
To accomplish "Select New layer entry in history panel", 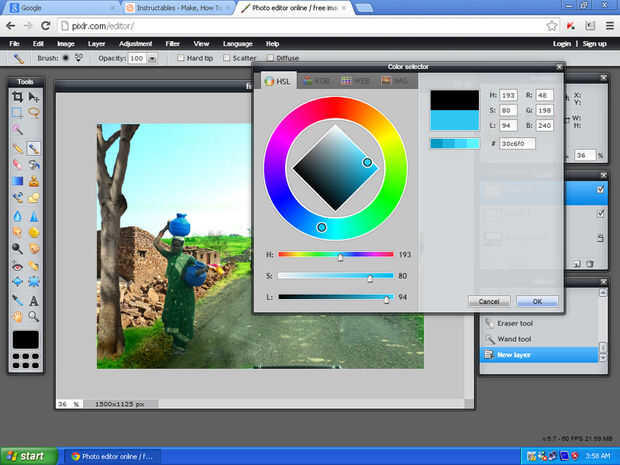I will pyautogui.click(x=539, y=355).
